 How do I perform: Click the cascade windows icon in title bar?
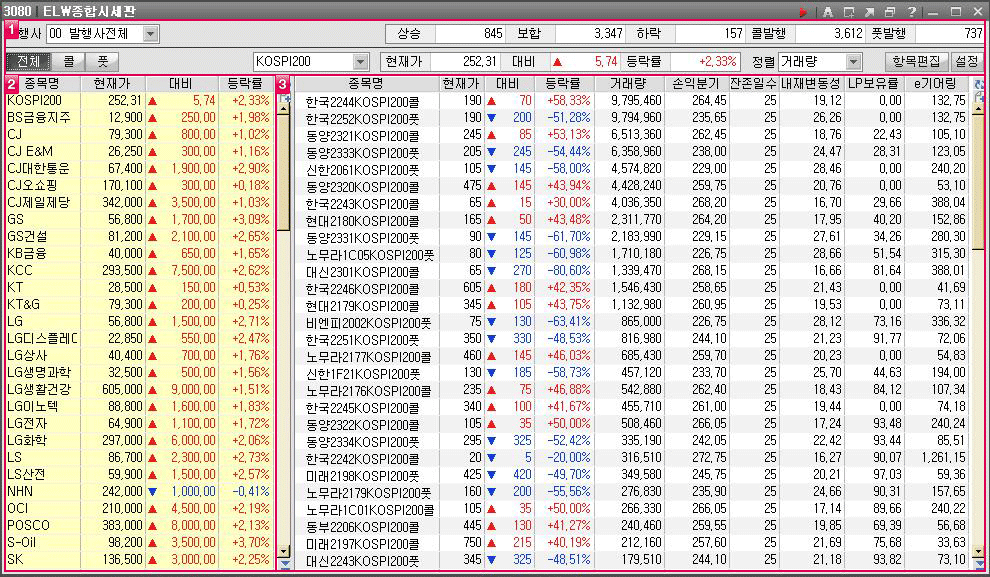coord(890,12)
